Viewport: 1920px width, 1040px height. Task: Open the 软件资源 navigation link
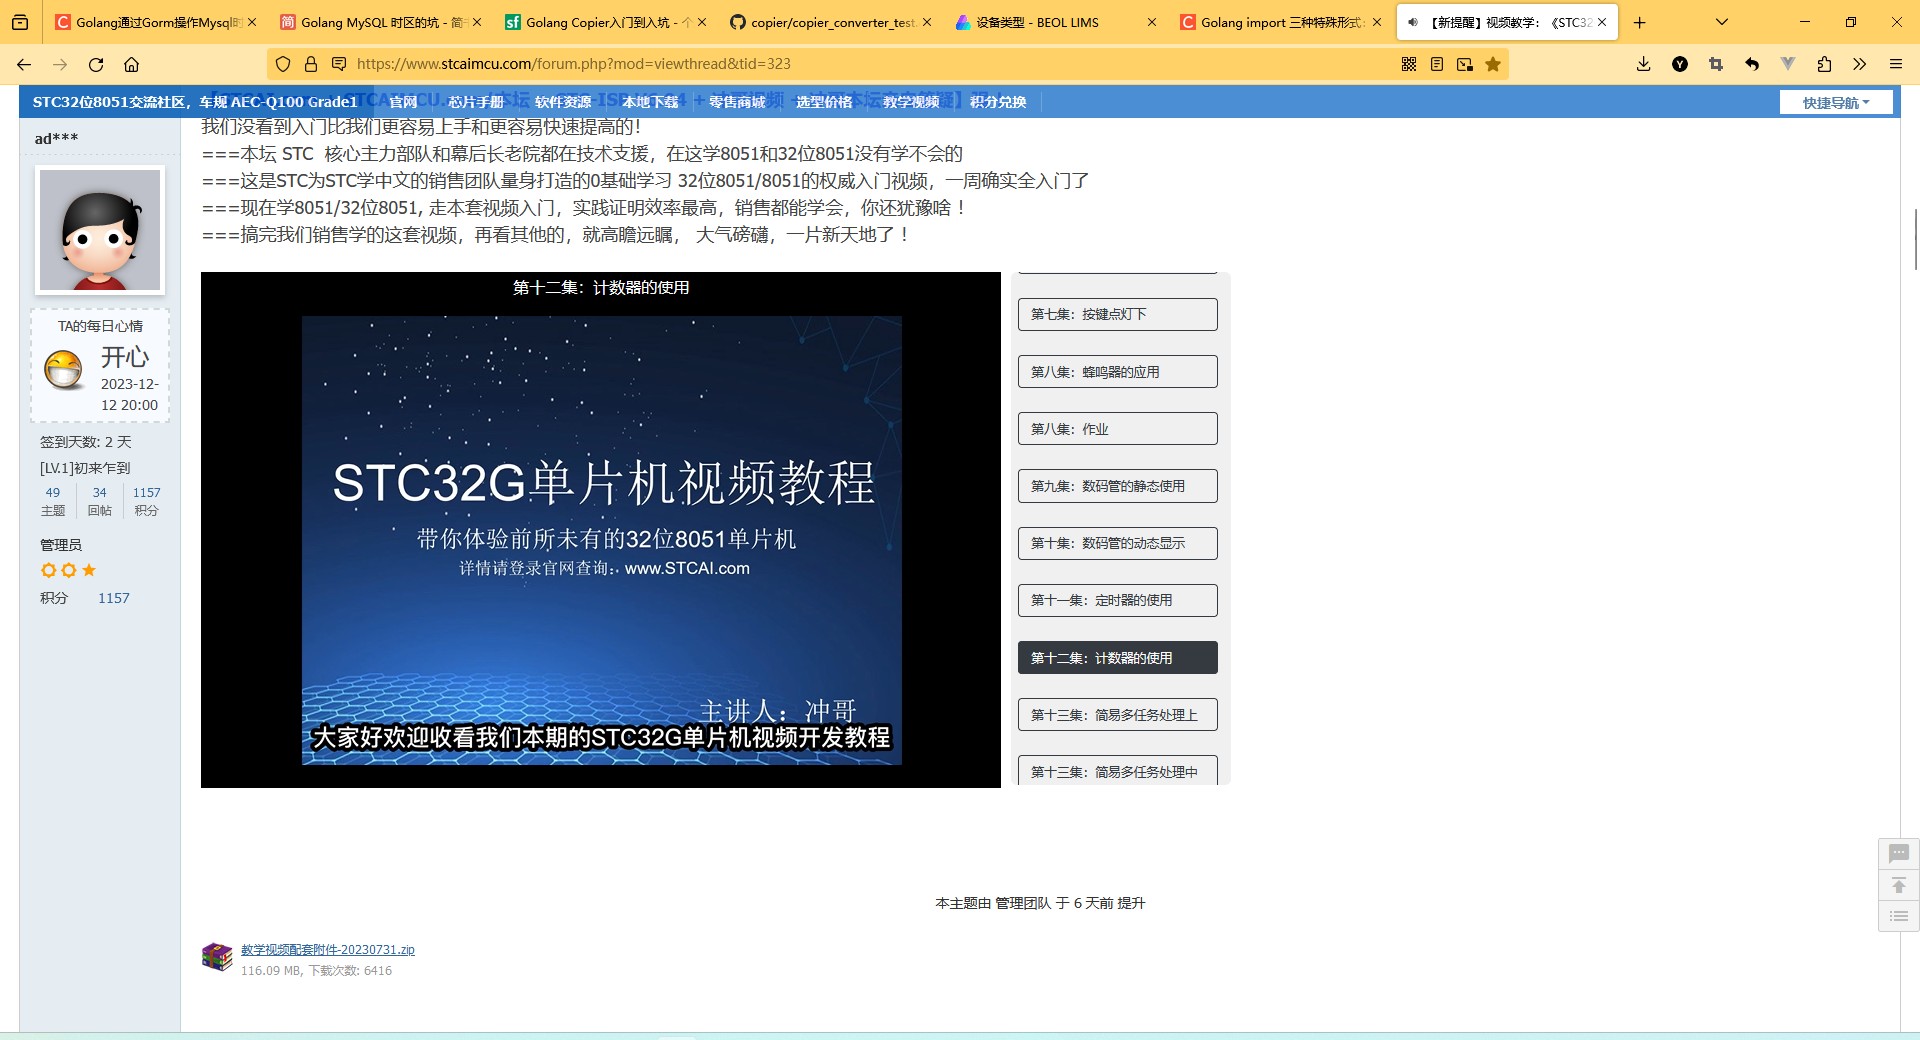[x=563, y=102]
